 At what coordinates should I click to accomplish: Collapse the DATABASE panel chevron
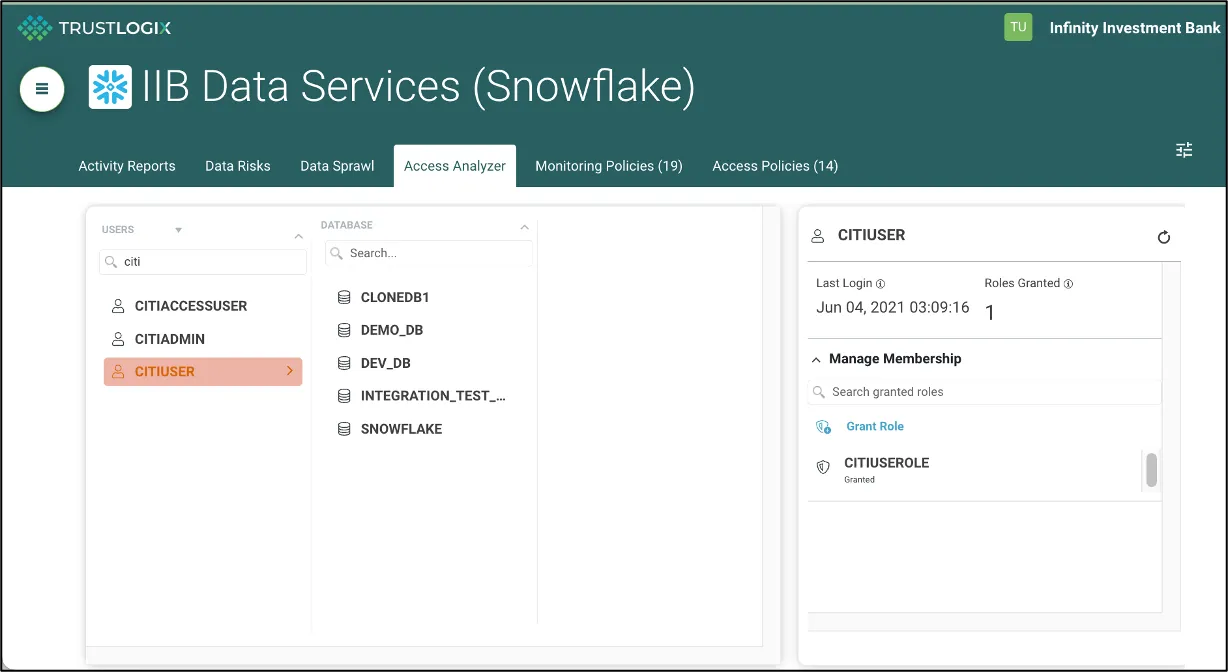point(525,226)
